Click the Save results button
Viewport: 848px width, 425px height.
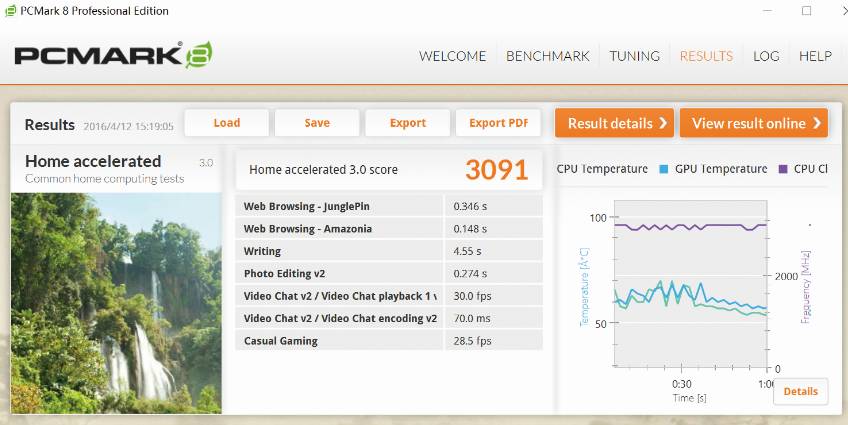317,123
